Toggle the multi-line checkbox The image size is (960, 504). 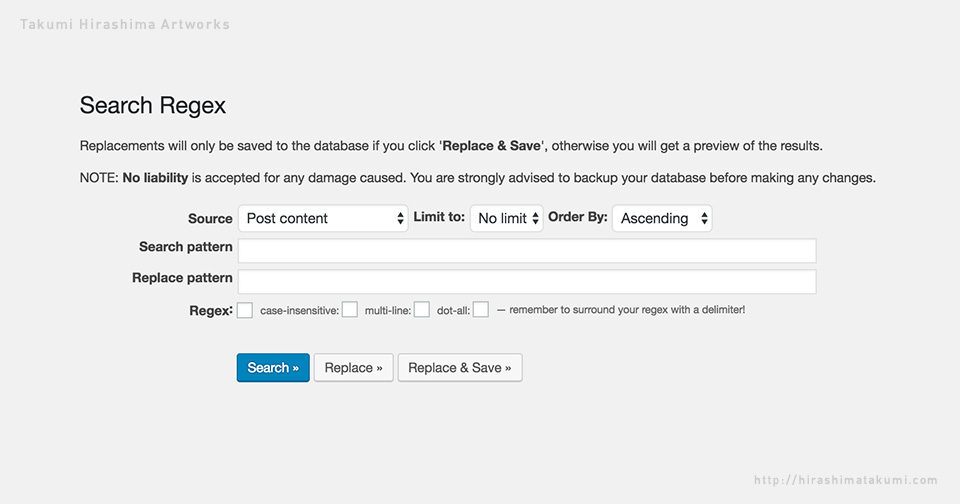422,310
